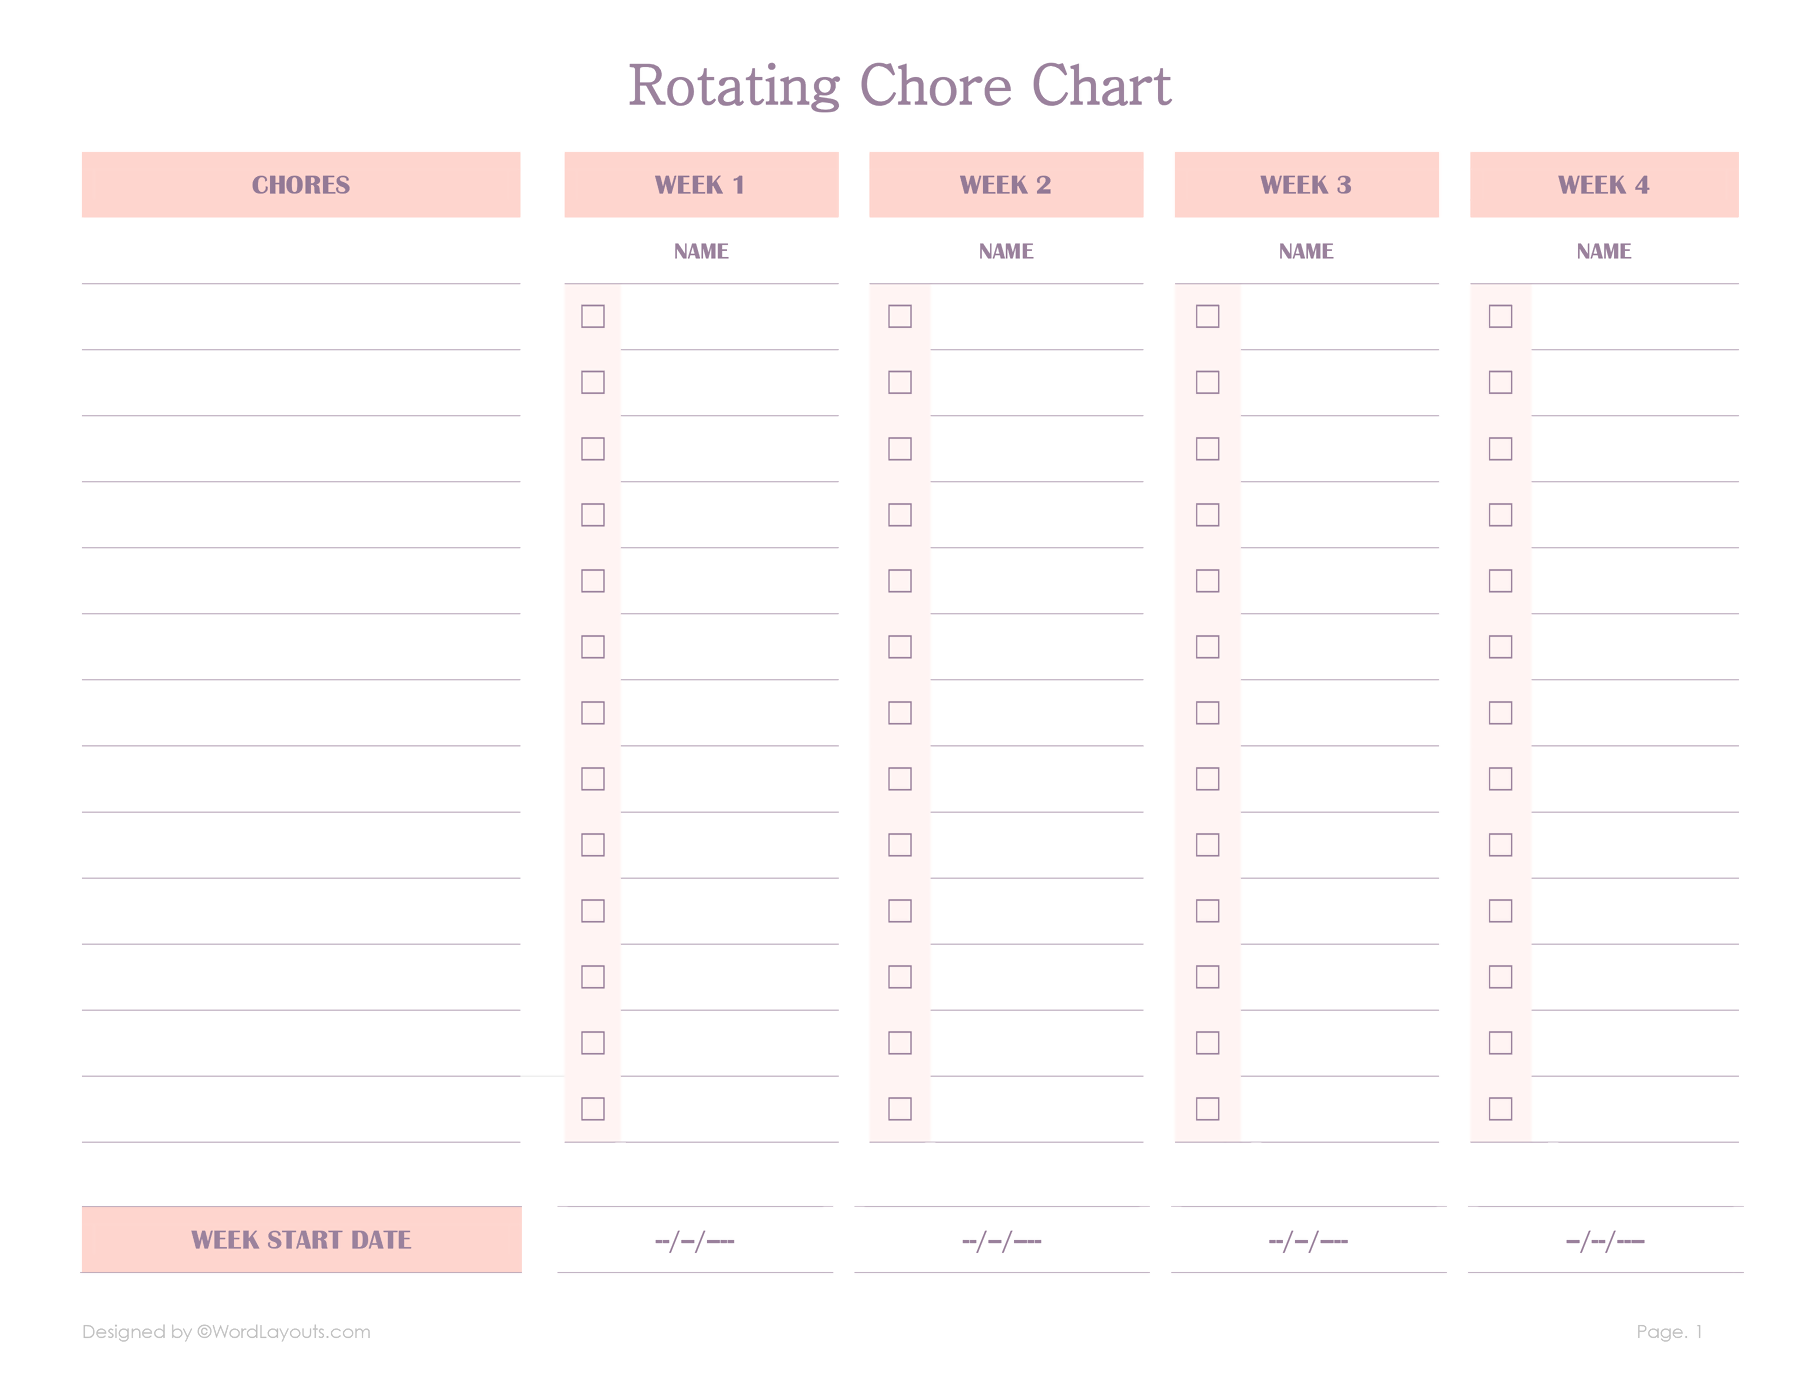This screenshot has height=1391, width=1800.
Task: Select the WEEK 1 header
Action: point(700,185)
